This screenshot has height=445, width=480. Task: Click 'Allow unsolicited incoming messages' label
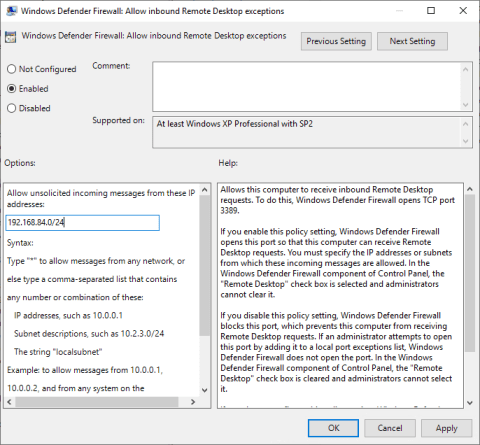tap(101, 198)
